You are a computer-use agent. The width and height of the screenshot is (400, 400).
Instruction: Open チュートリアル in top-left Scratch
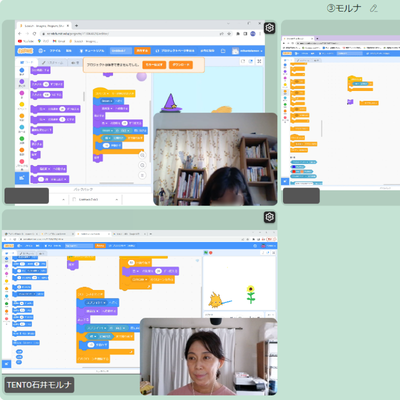pos(92,51)
